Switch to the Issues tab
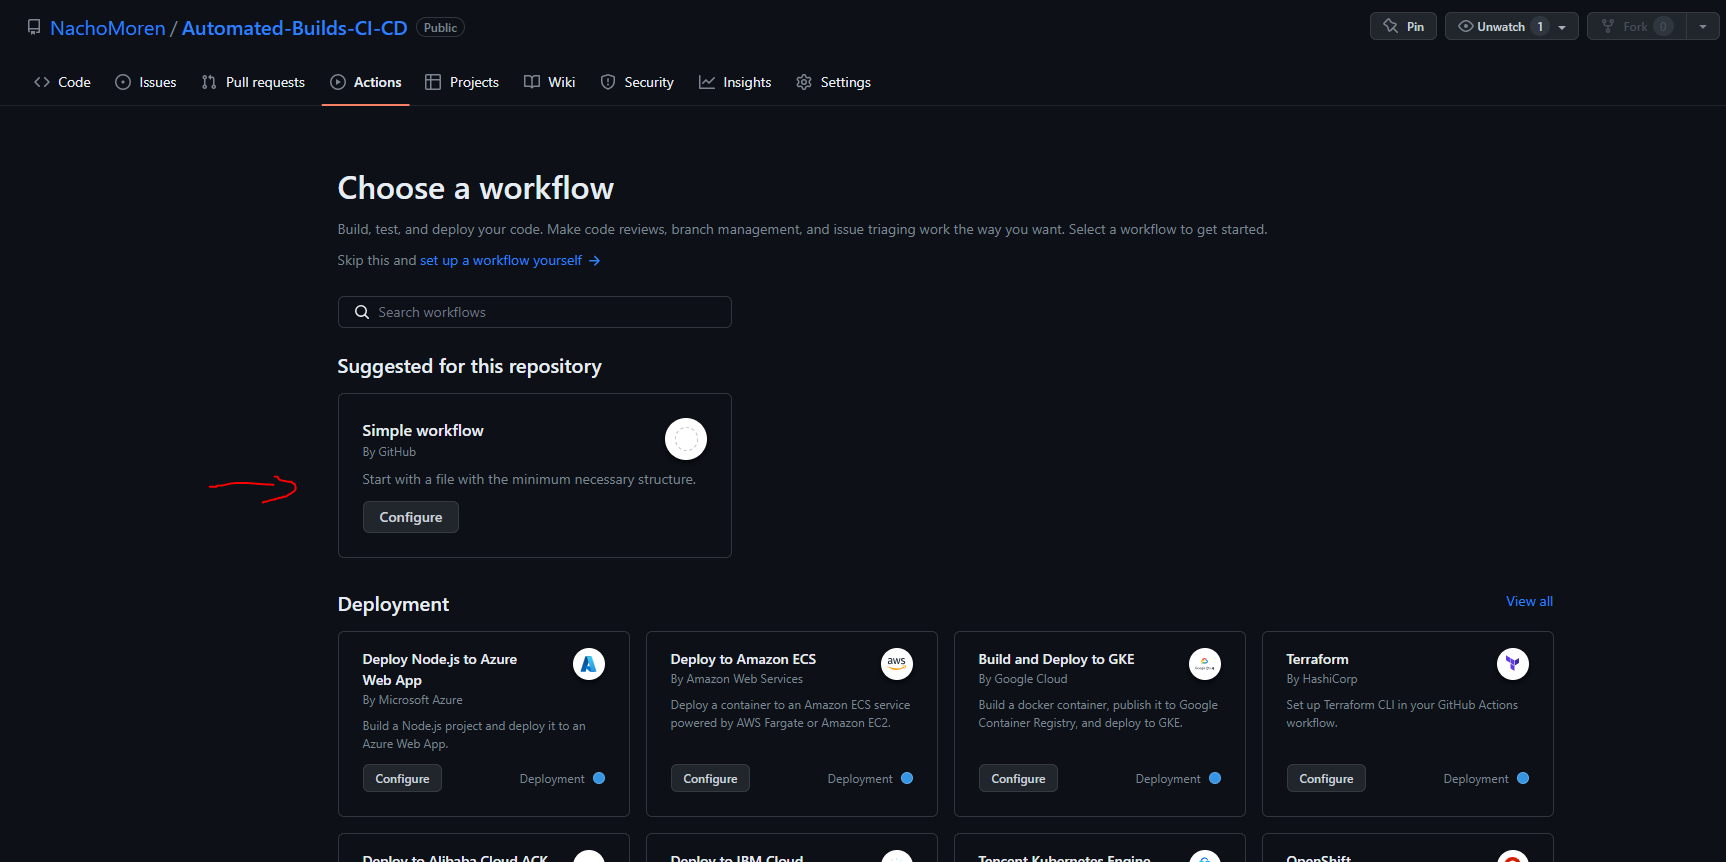1726x862 pixels. point(146,82)
